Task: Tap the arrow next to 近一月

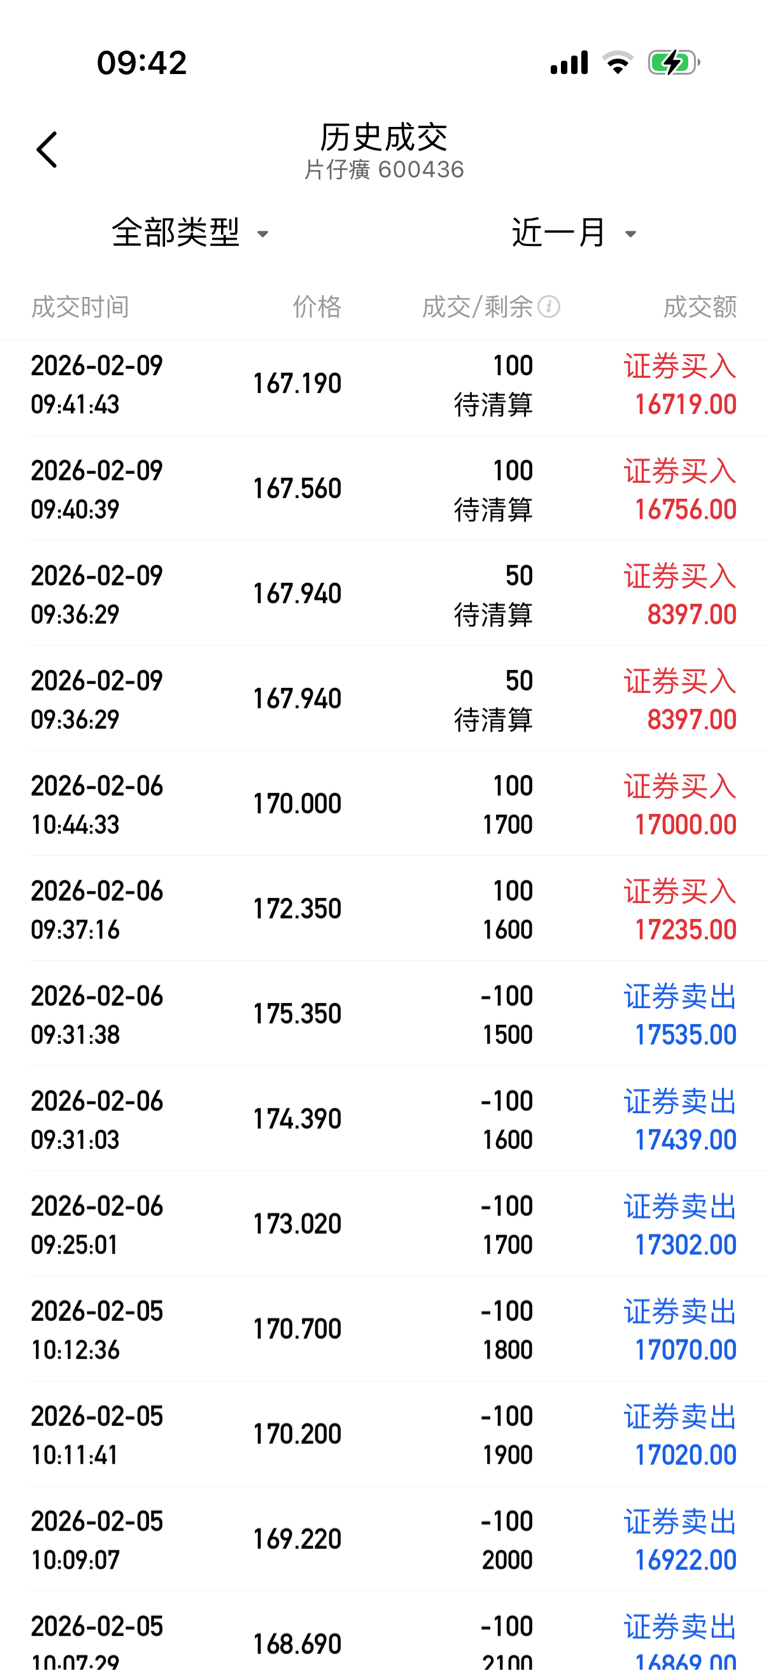Action: (x=630, y=234)
